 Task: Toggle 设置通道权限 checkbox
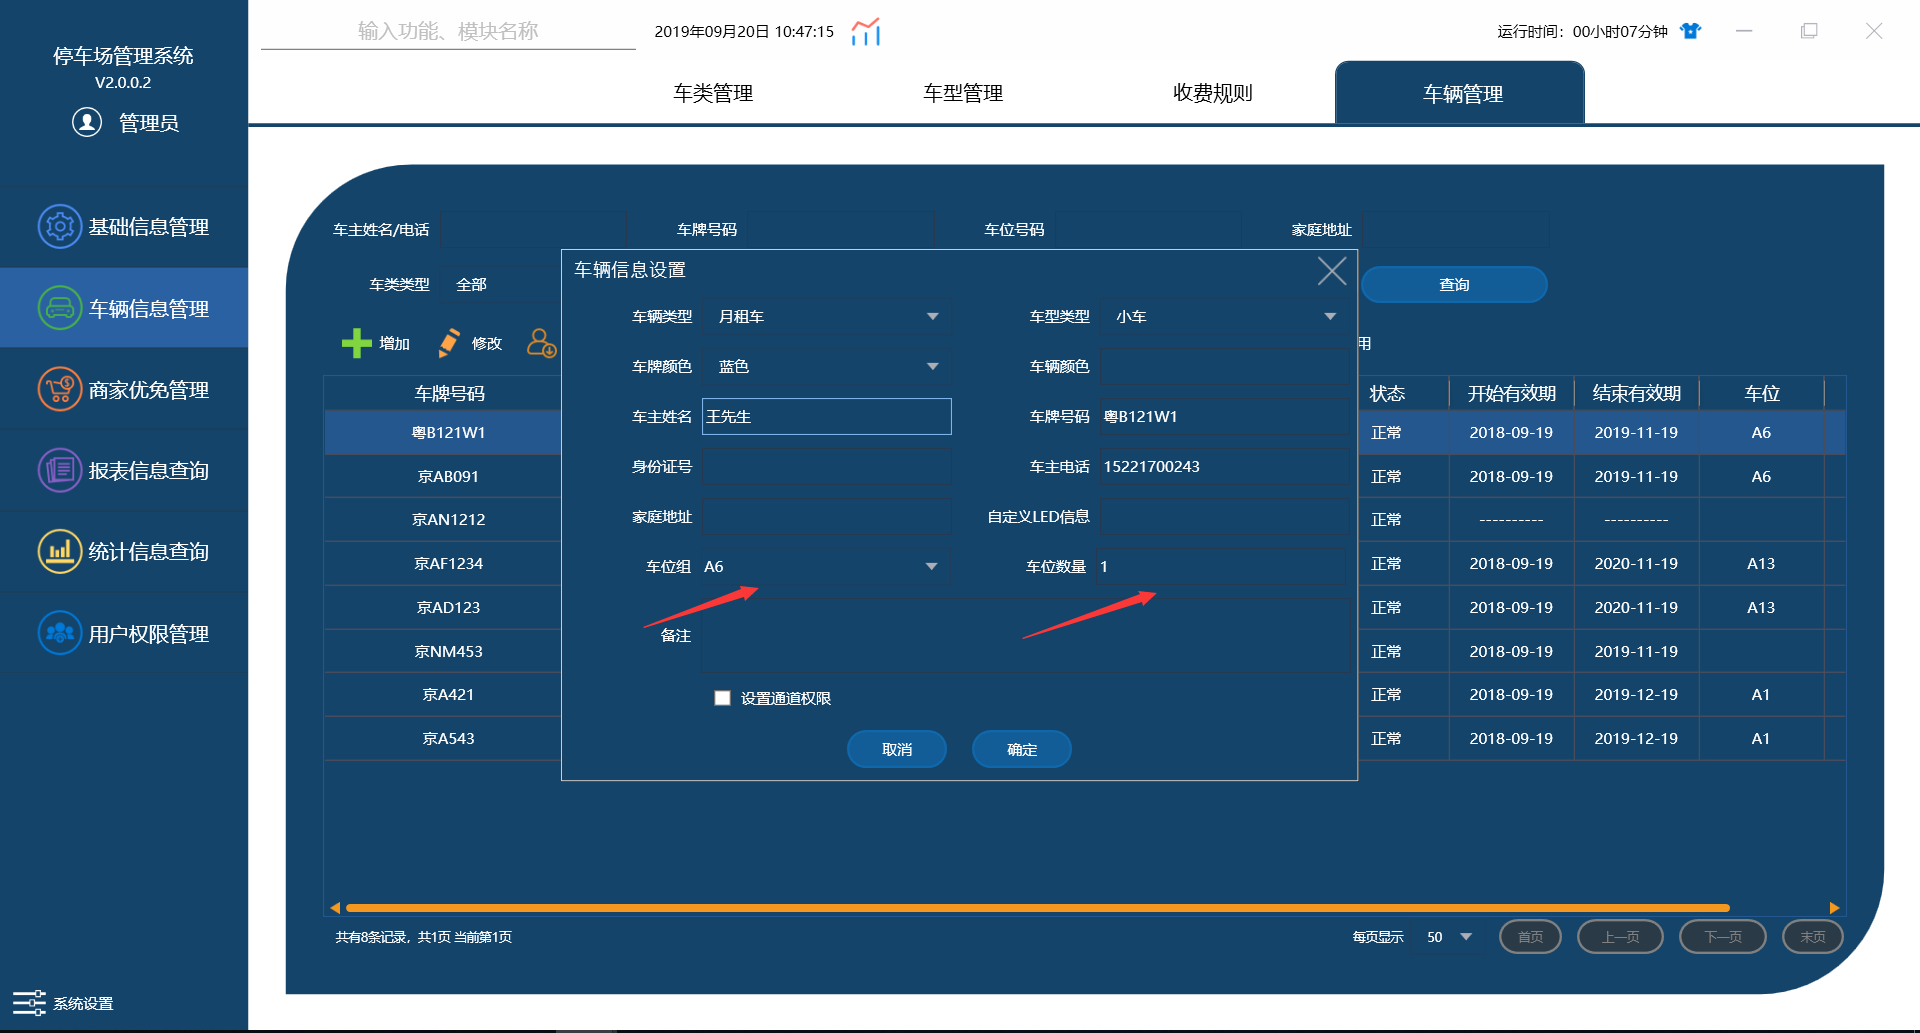[722, 698]
